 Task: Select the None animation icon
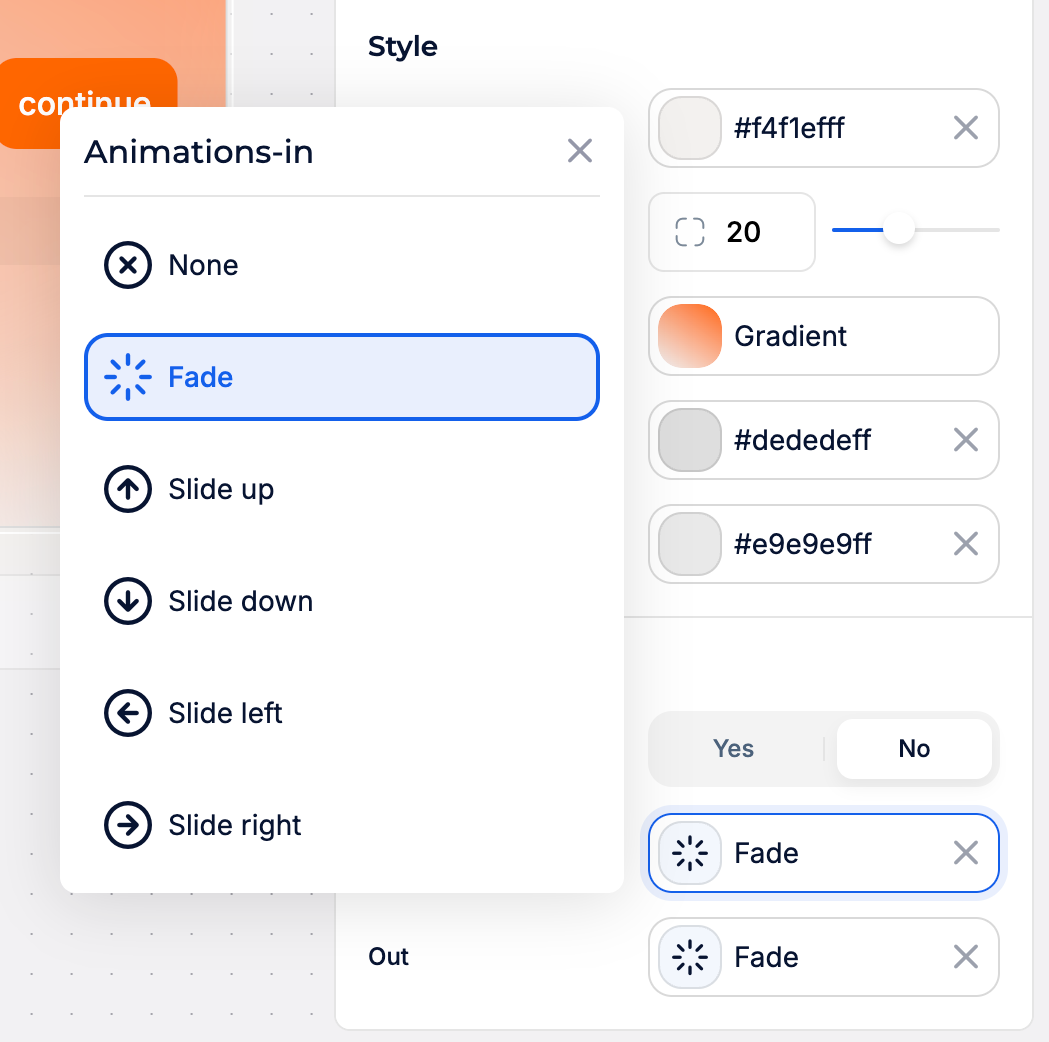(x=127, y=265)
